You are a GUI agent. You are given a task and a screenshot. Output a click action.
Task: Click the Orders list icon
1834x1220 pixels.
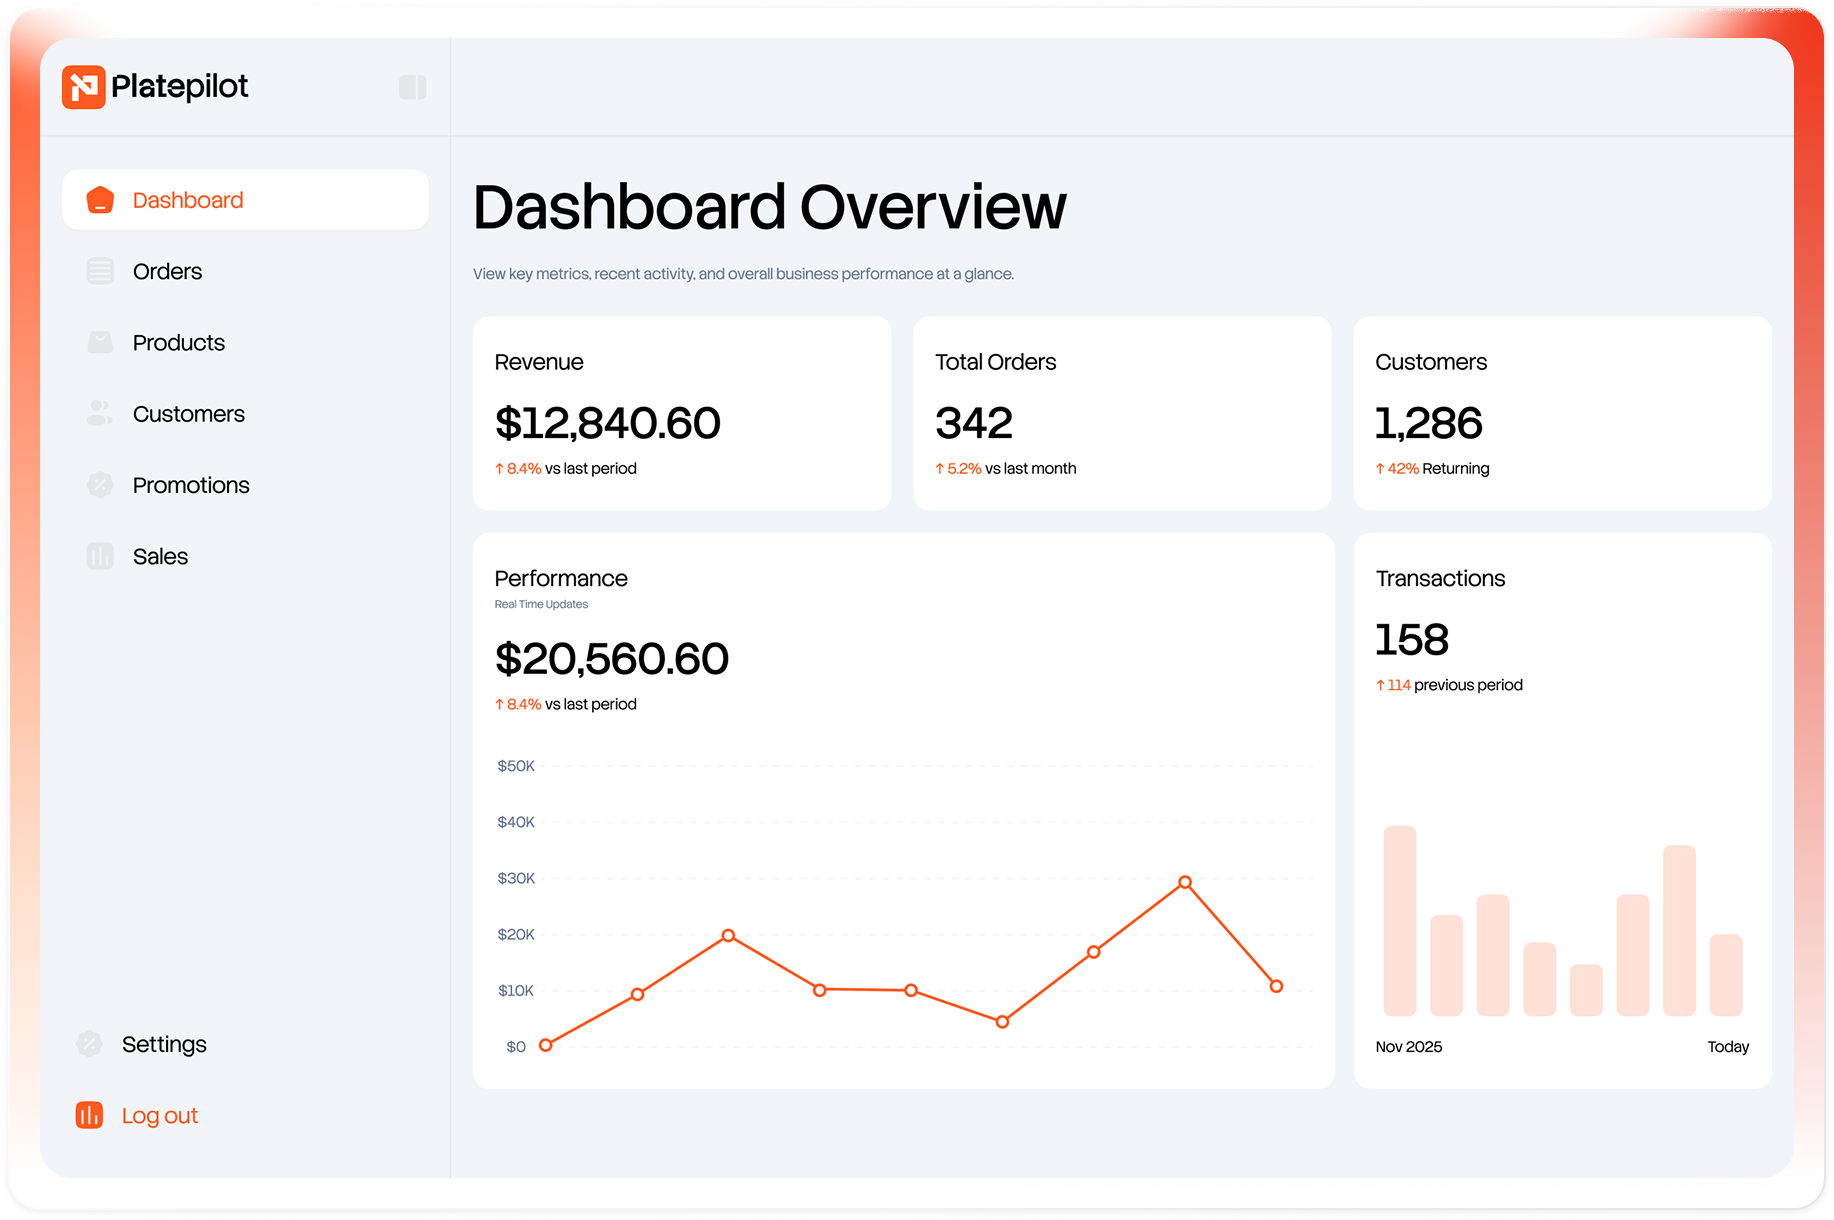[x=100, y=271]
